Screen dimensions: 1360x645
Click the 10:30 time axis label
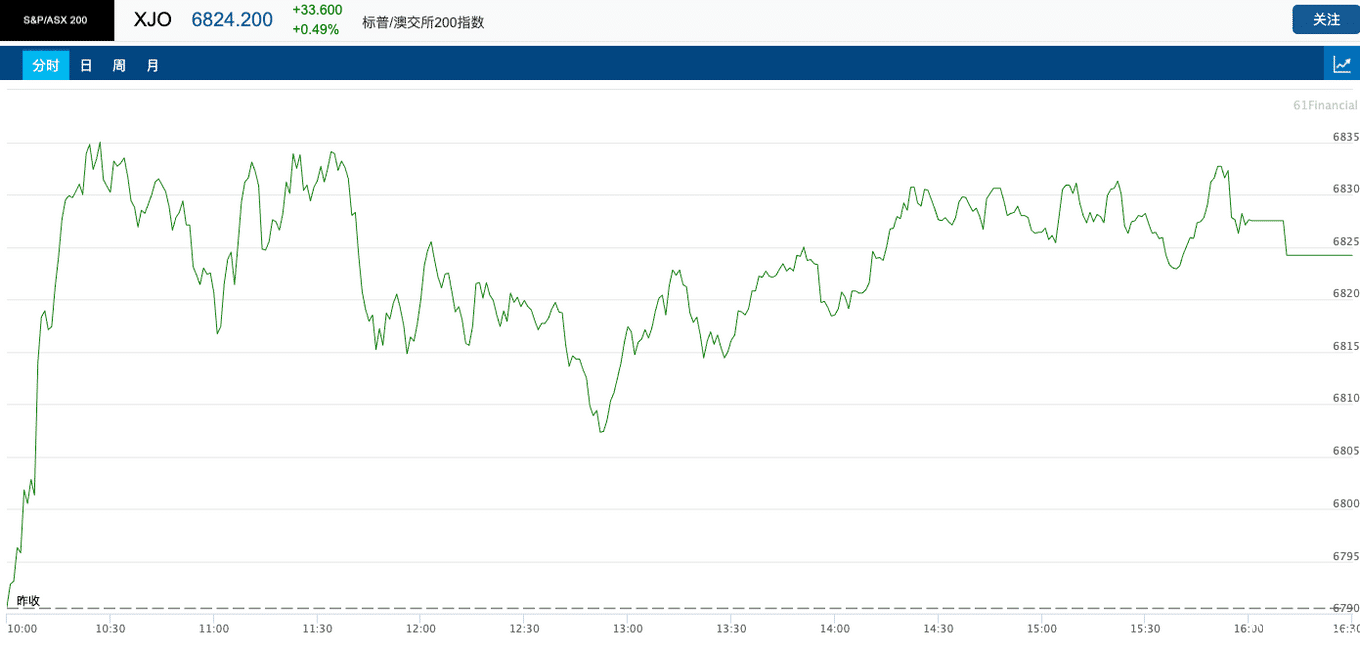point(110,629)
